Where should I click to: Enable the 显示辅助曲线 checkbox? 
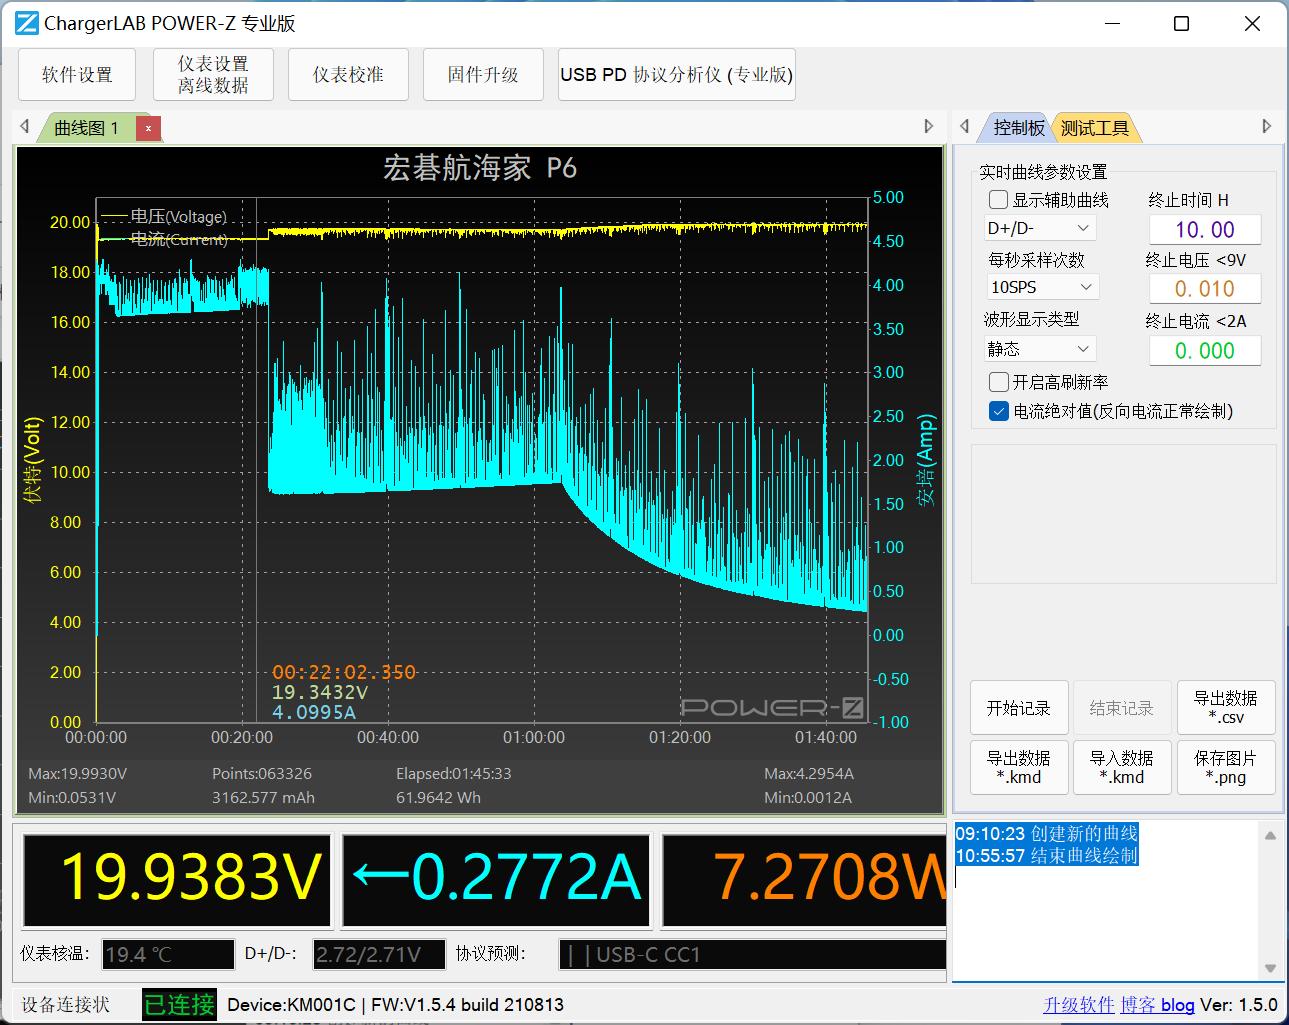tap(997, 199)
